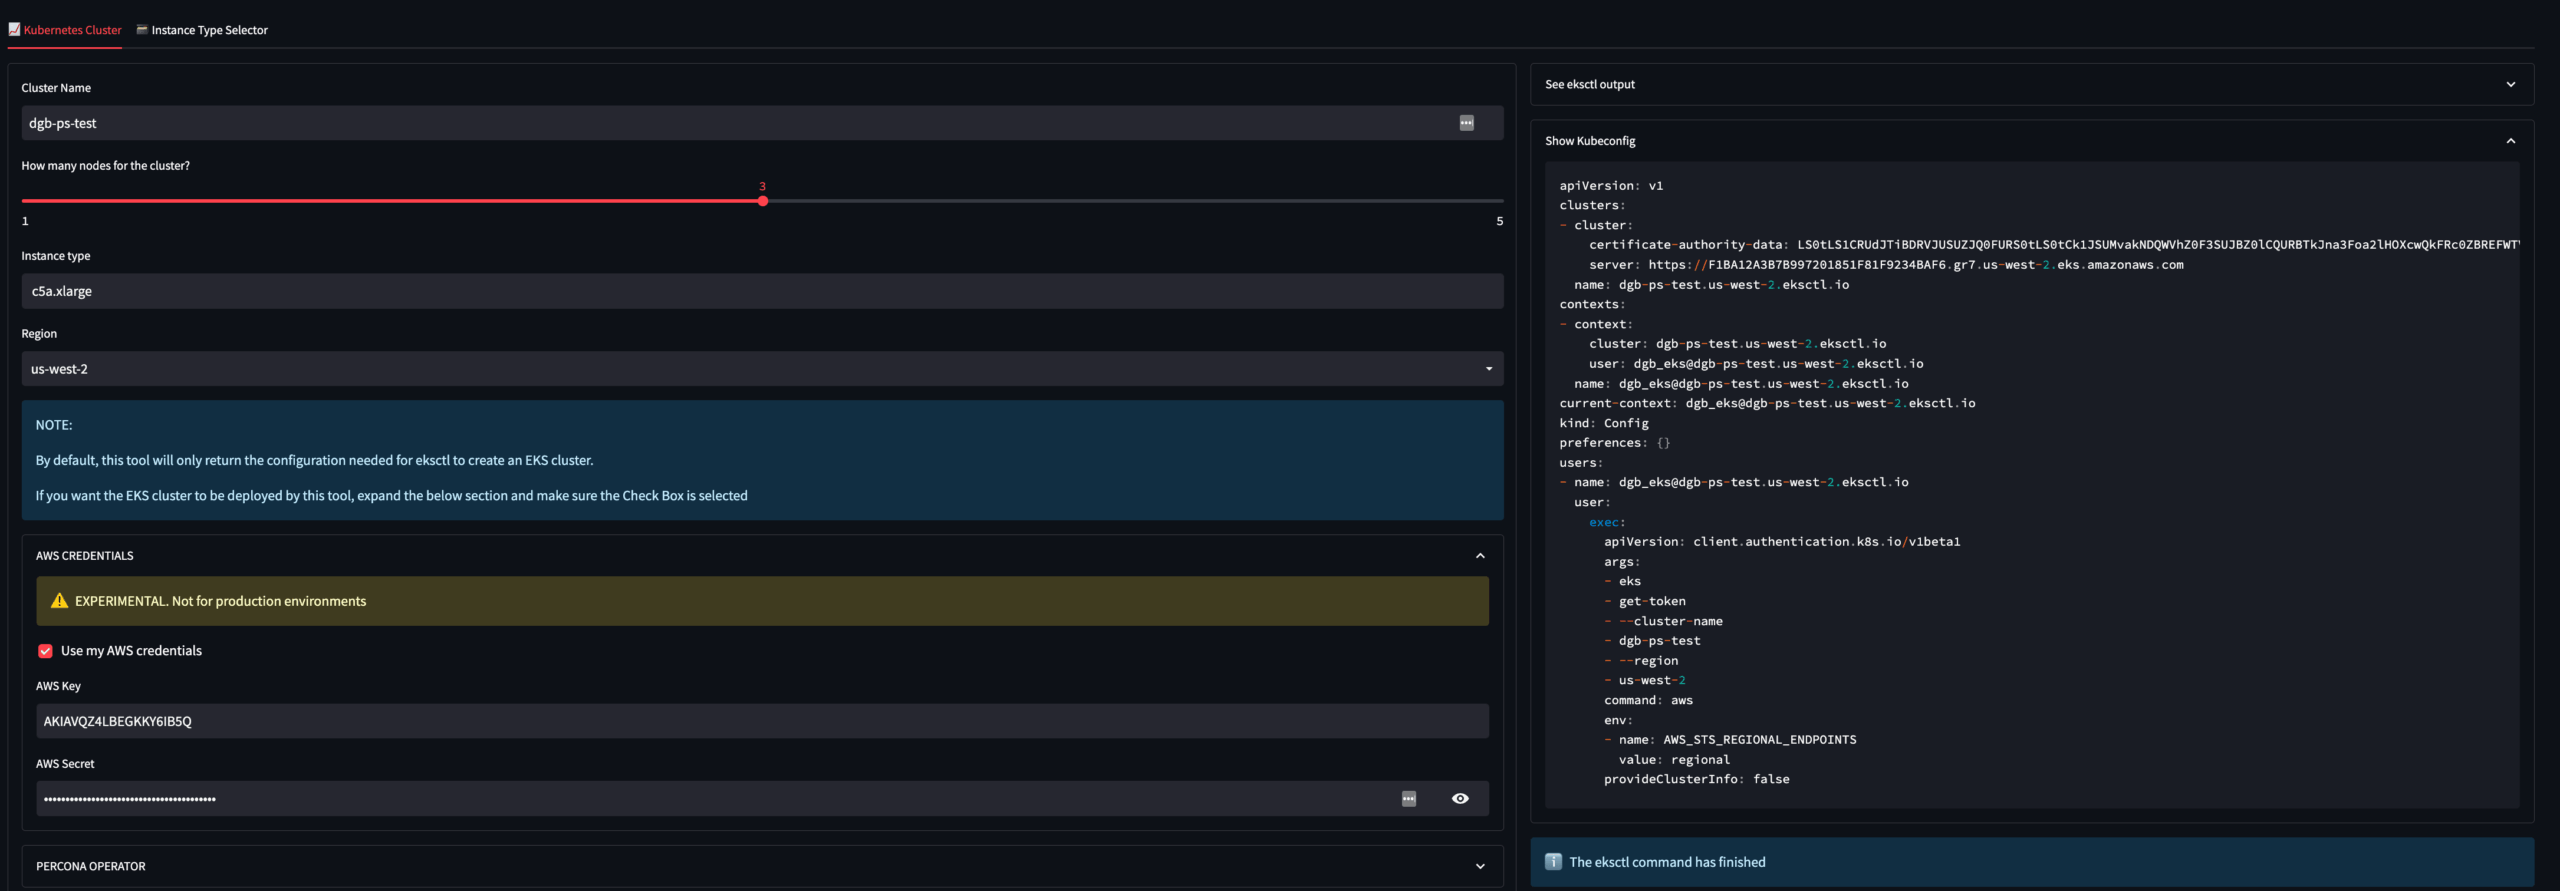The image size is (2560, 891).
Task: Click the info icon in eksctl finished message
Action: point(1553,862)
